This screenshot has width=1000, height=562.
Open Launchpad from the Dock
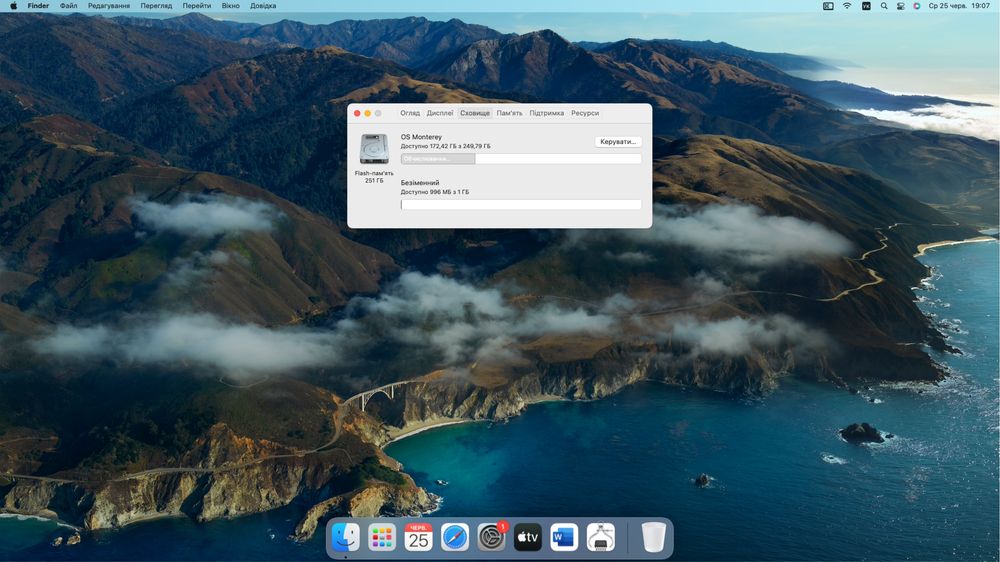381,538
